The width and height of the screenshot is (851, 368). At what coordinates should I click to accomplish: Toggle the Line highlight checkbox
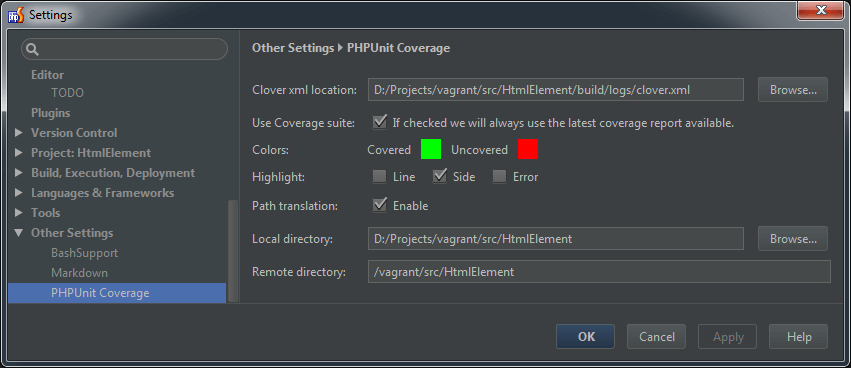[379, 176]
